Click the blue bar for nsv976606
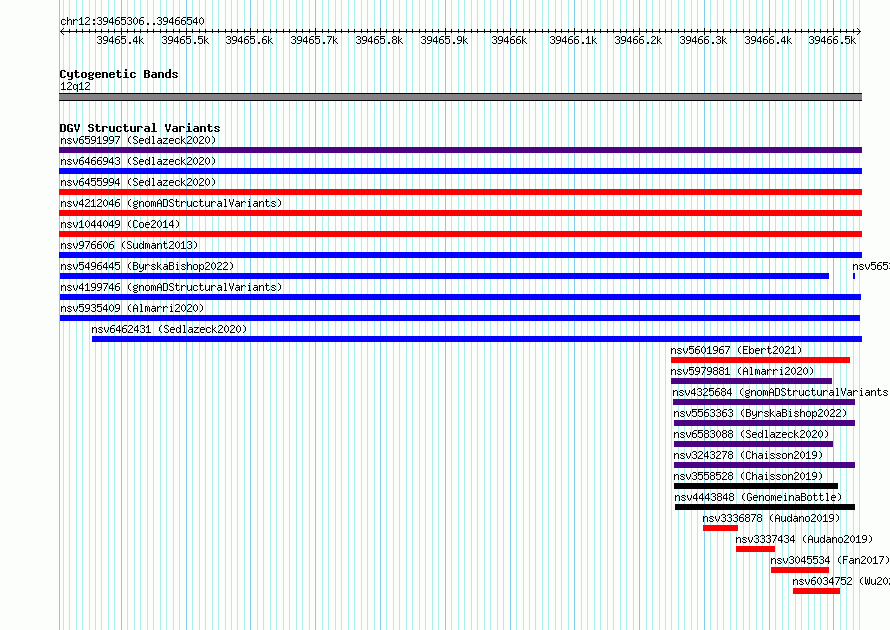This screenshot has height=630, width=890. click(460, 255)
